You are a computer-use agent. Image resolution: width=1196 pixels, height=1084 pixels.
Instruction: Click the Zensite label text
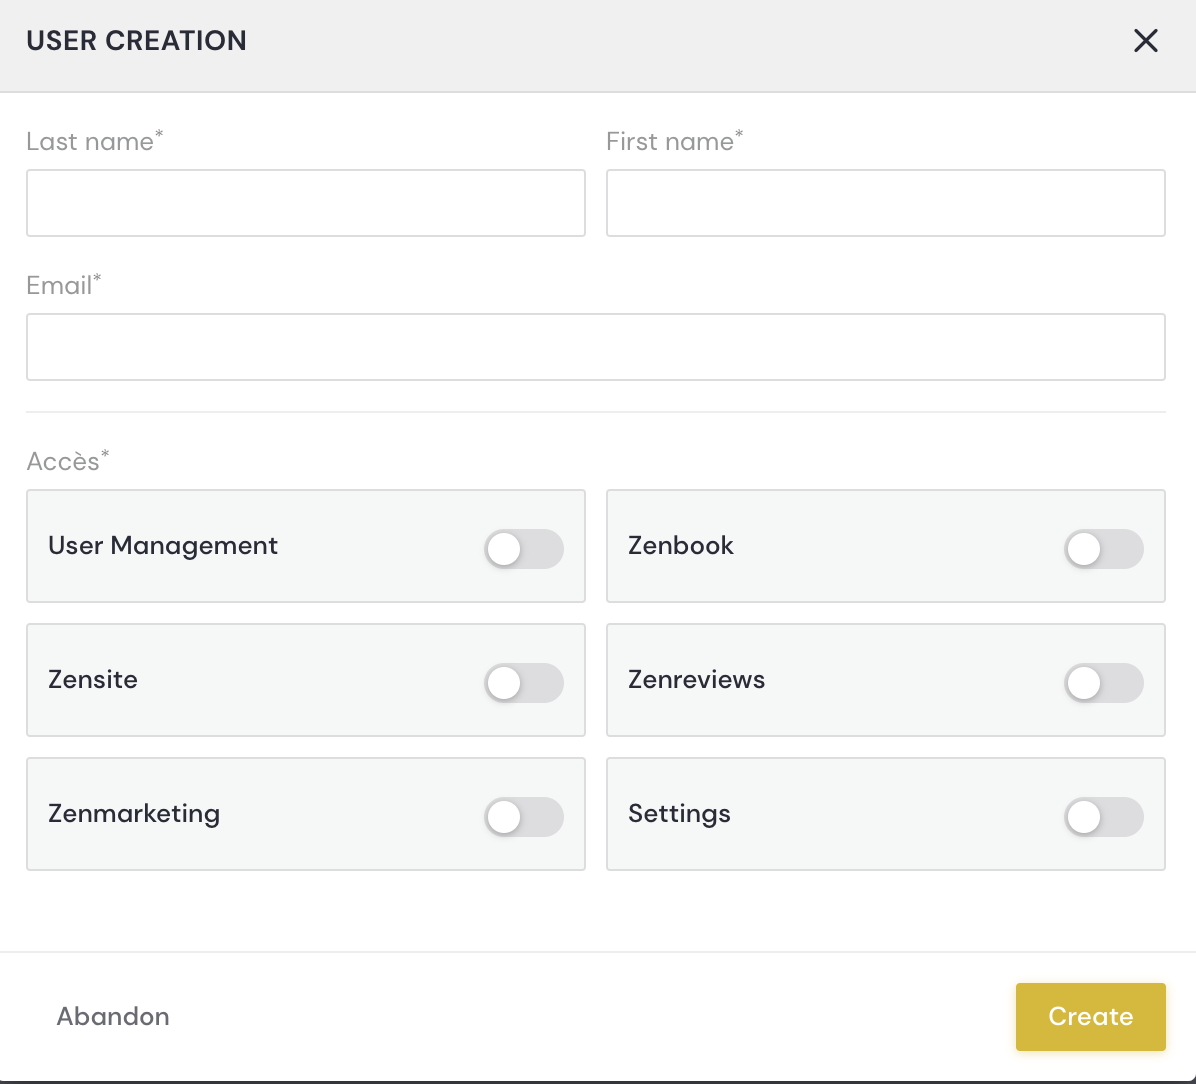93,679
